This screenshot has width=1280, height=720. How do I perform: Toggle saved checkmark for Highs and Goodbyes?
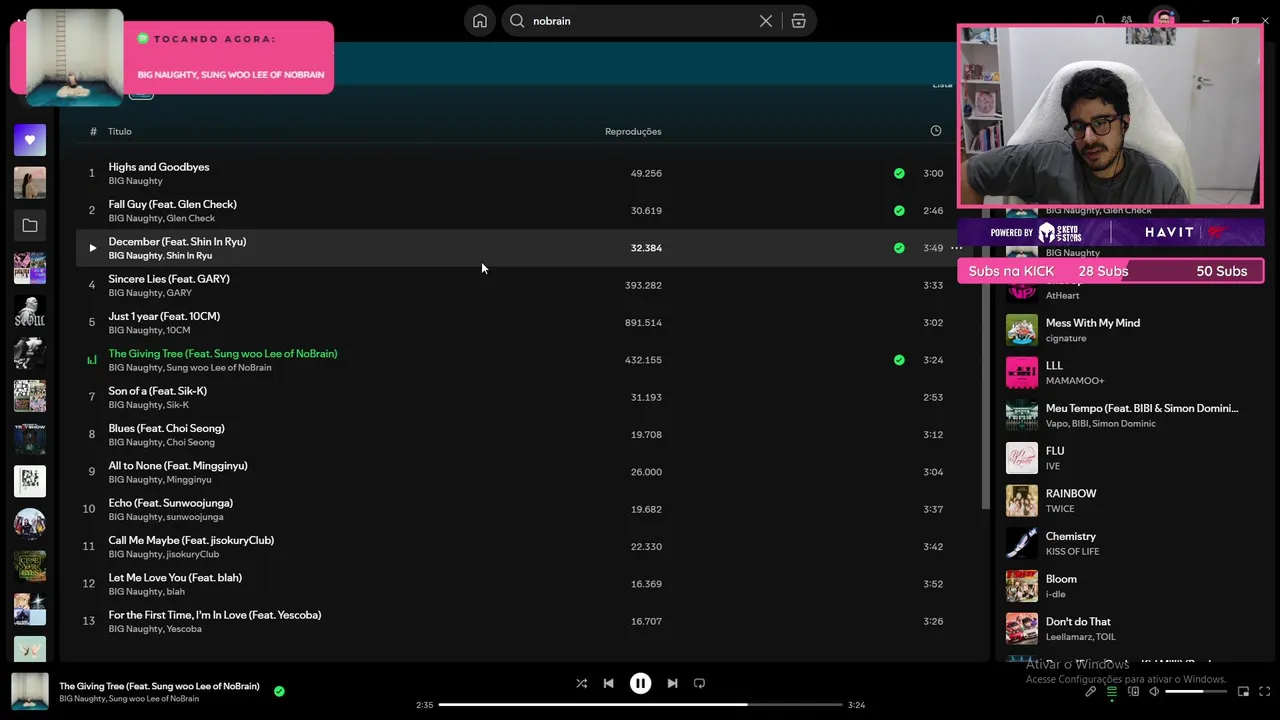point(899,173)
